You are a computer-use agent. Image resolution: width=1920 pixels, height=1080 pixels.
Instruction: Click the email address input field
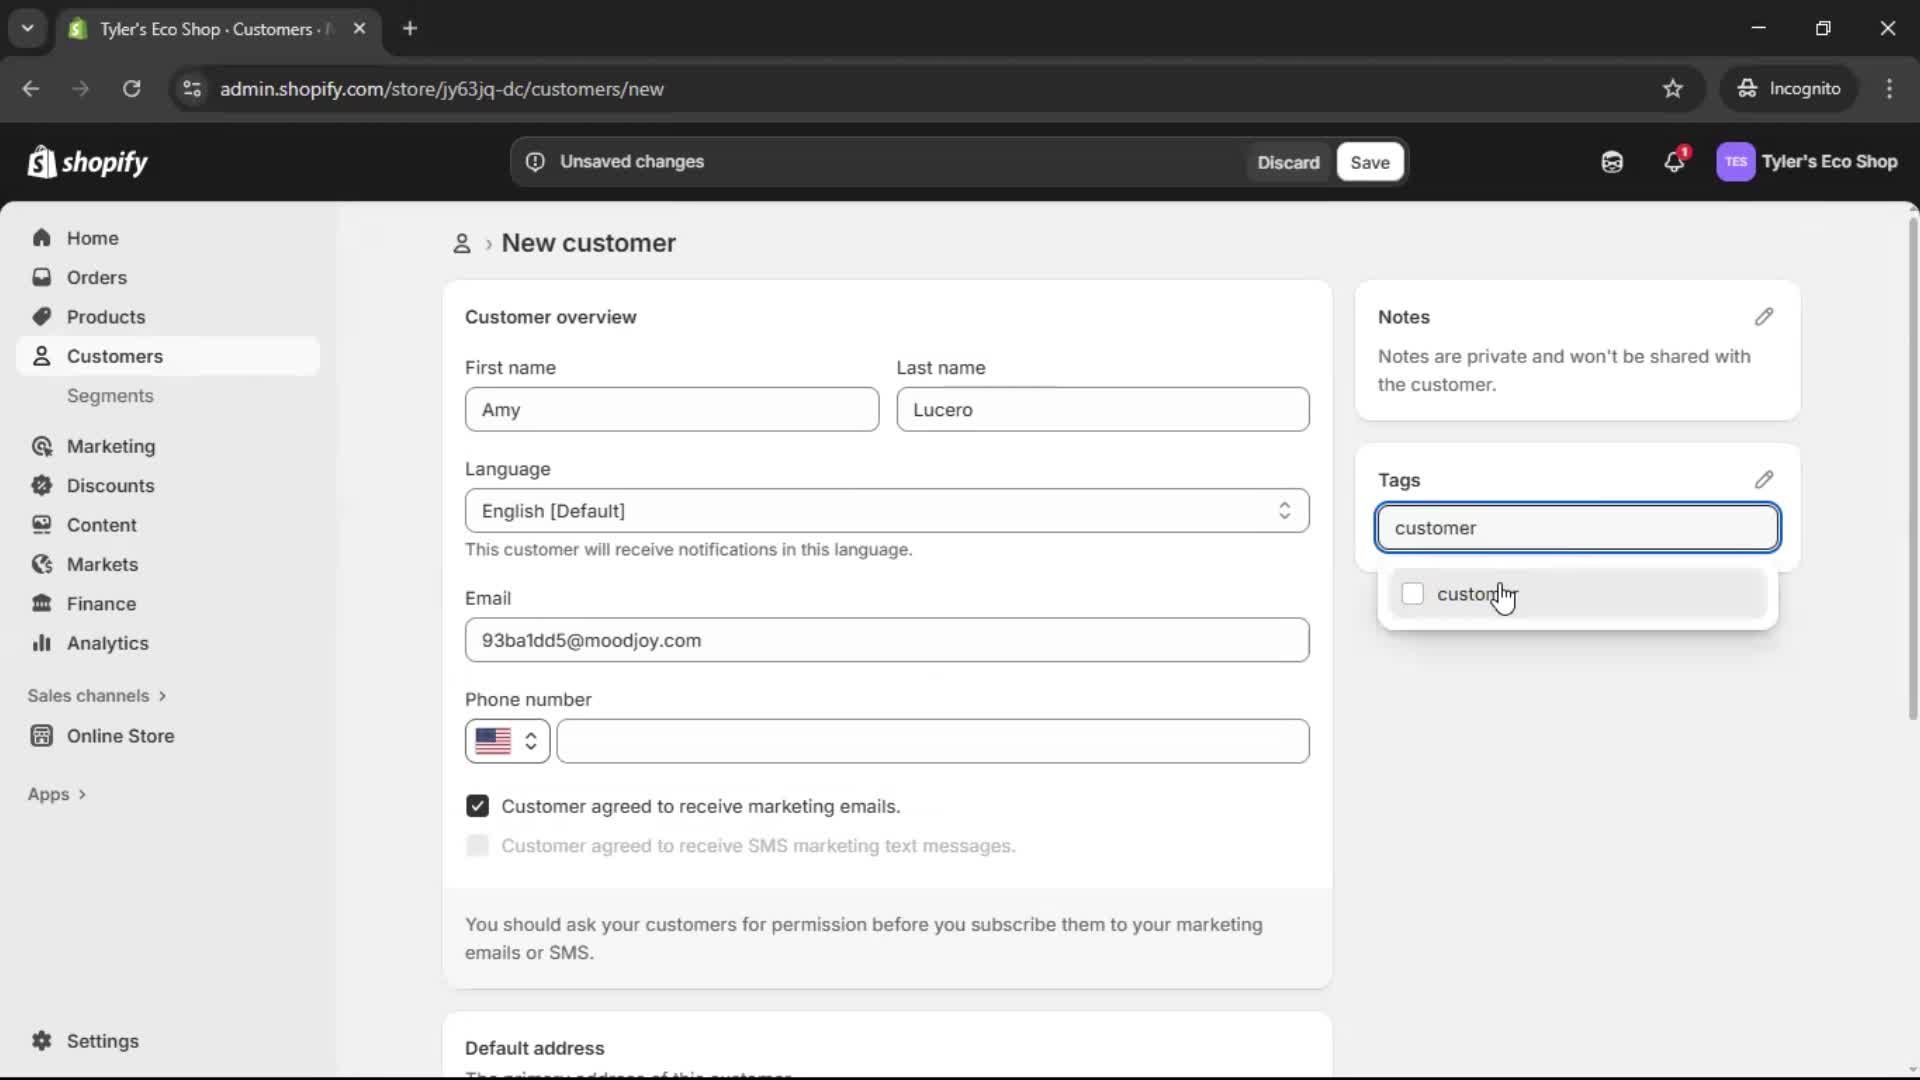[886, 640]
